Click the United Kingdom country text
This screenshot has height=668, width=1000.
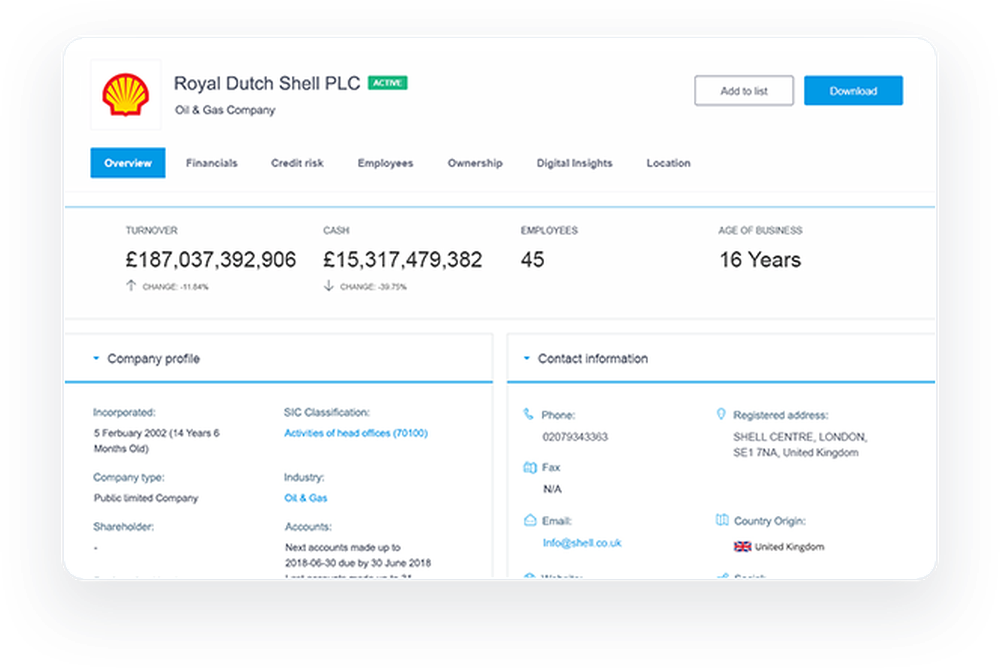point(790,547)
